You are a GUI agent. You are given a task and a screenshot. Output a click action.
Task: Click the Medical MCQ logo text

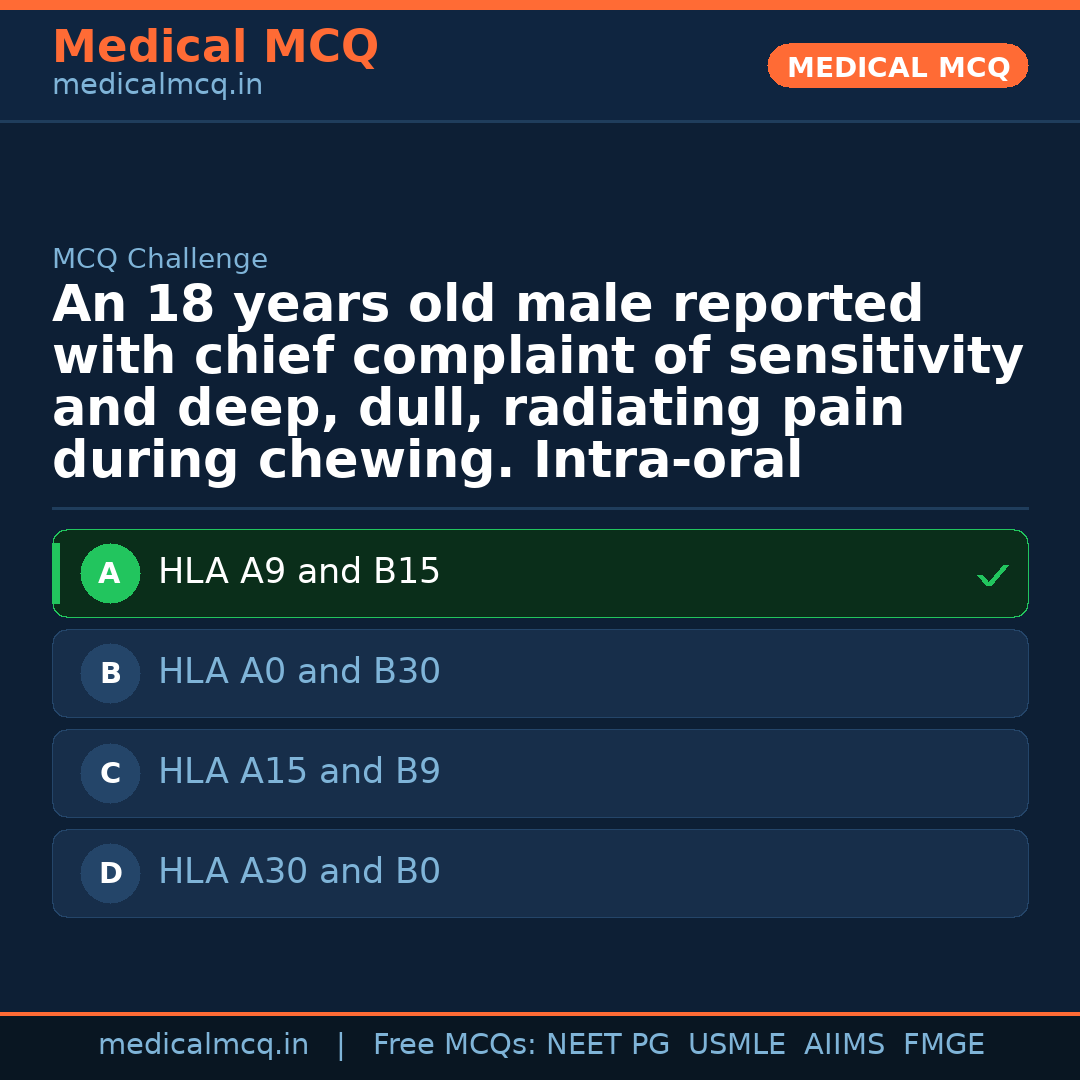click(x=215, y=47)
